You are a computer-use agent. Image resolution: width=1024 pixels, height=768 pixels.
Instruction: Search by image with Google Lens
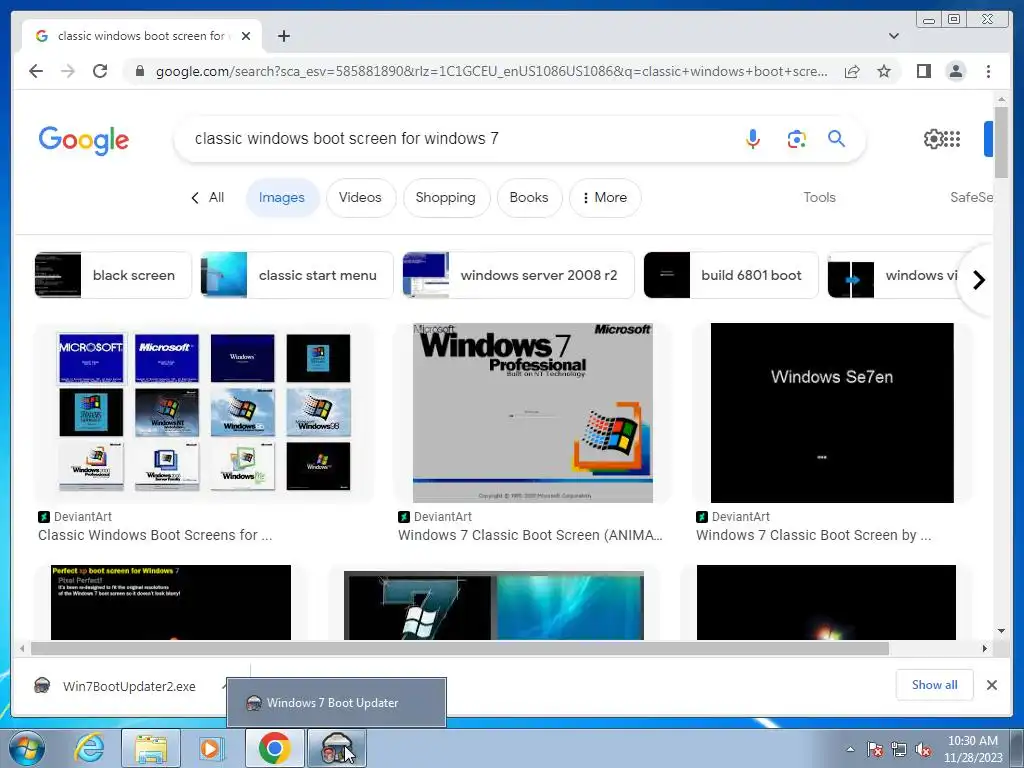(x=796, y=138)
